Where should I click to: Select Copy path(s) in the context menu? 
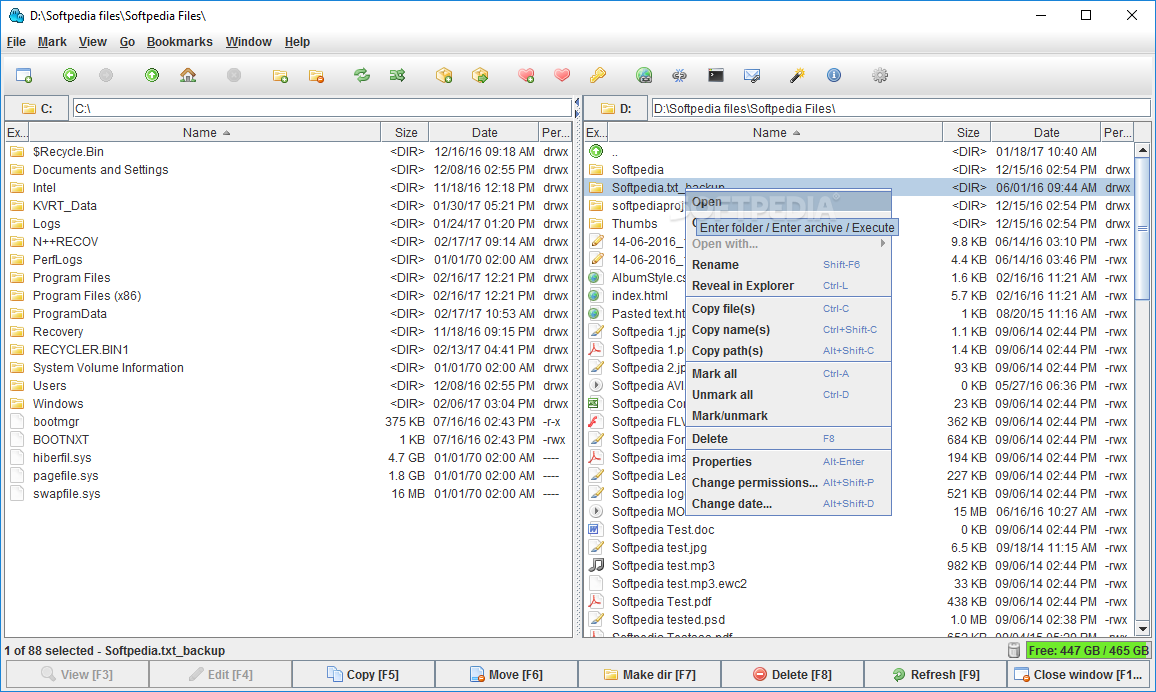click(x=788, y=351)
